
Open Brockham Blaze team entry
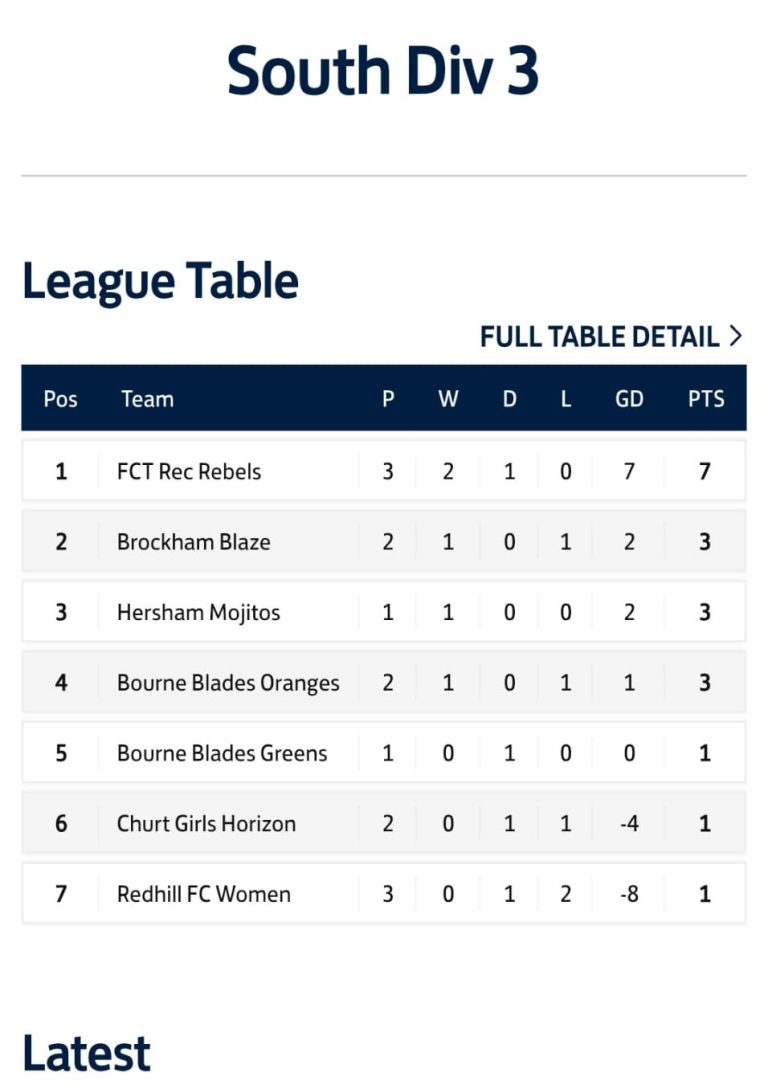(x=193, y=542)
